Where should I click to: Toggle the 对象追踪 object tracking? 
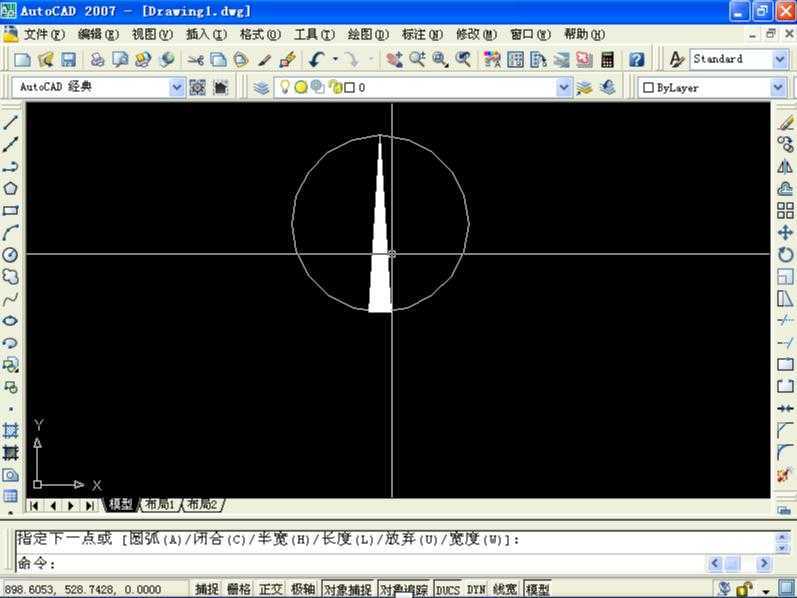click(x=404, y=589)
